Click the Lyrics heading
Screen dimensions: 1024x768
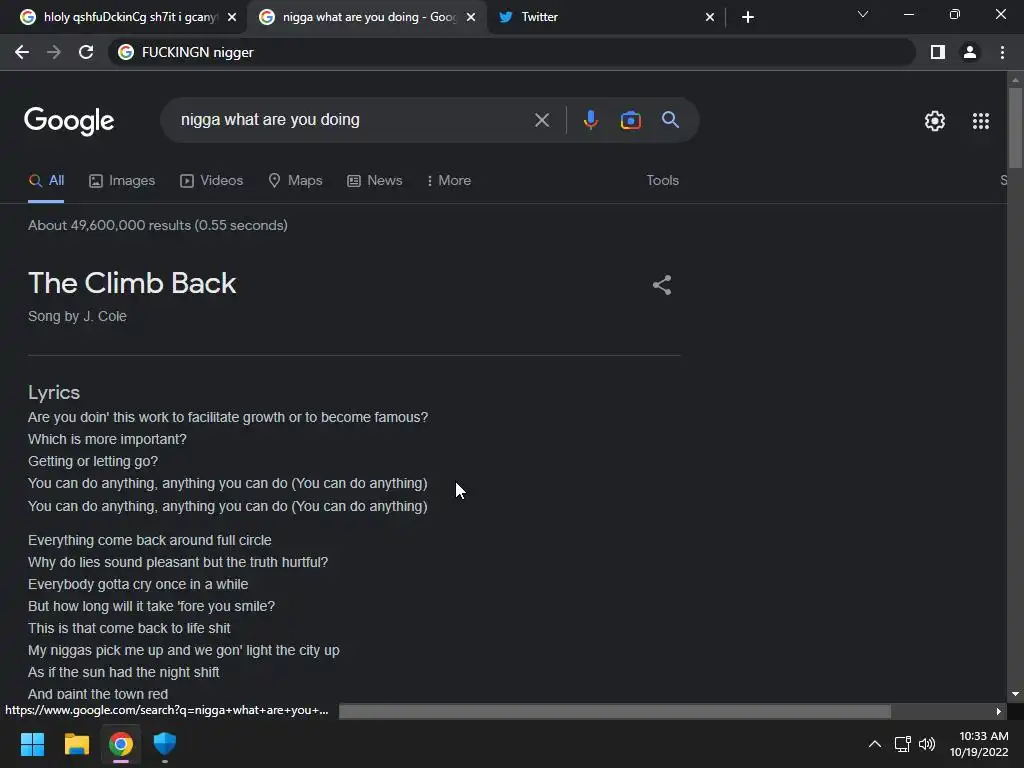(54, 392)
